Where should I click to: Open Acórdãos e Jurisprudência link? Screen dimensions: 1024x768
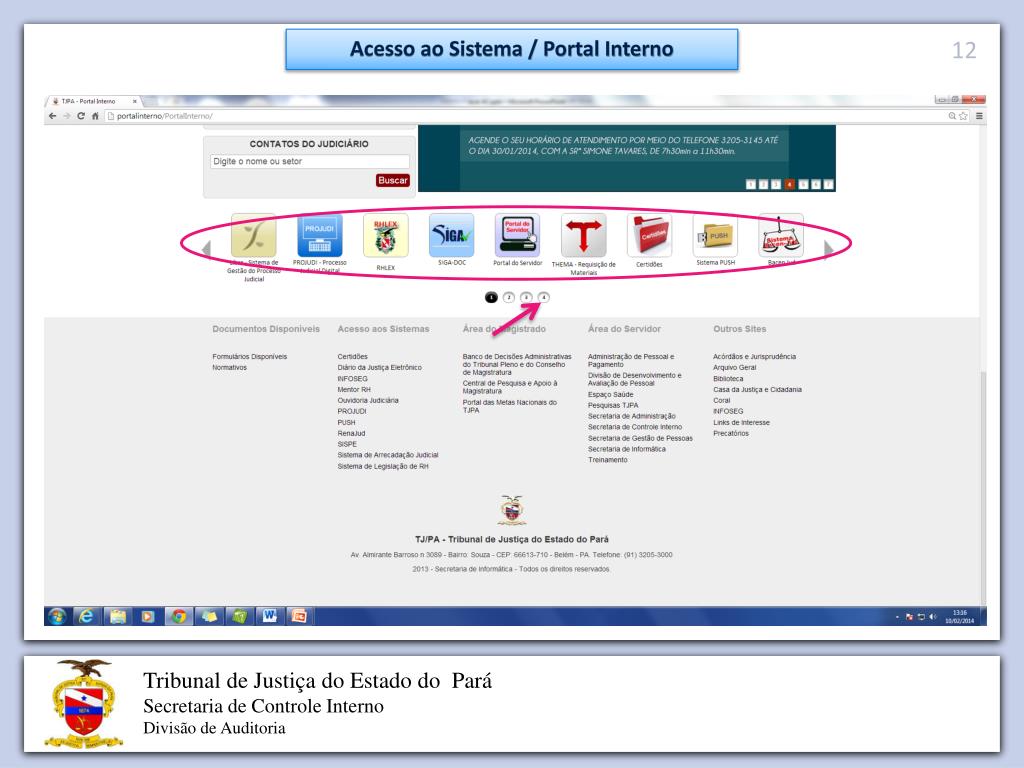point(754,357)
